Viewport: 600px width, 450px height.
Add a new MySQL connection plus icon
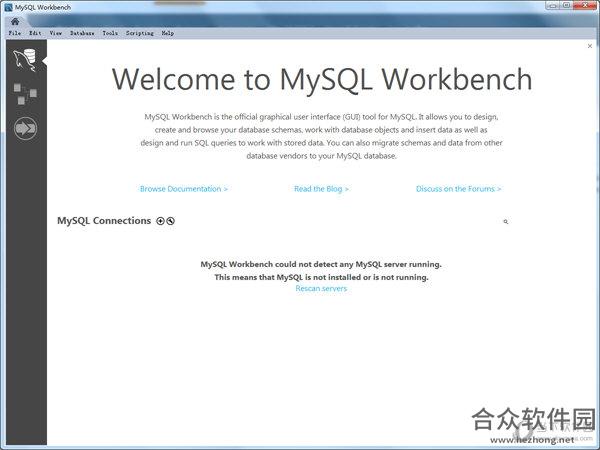click(160, 221)
